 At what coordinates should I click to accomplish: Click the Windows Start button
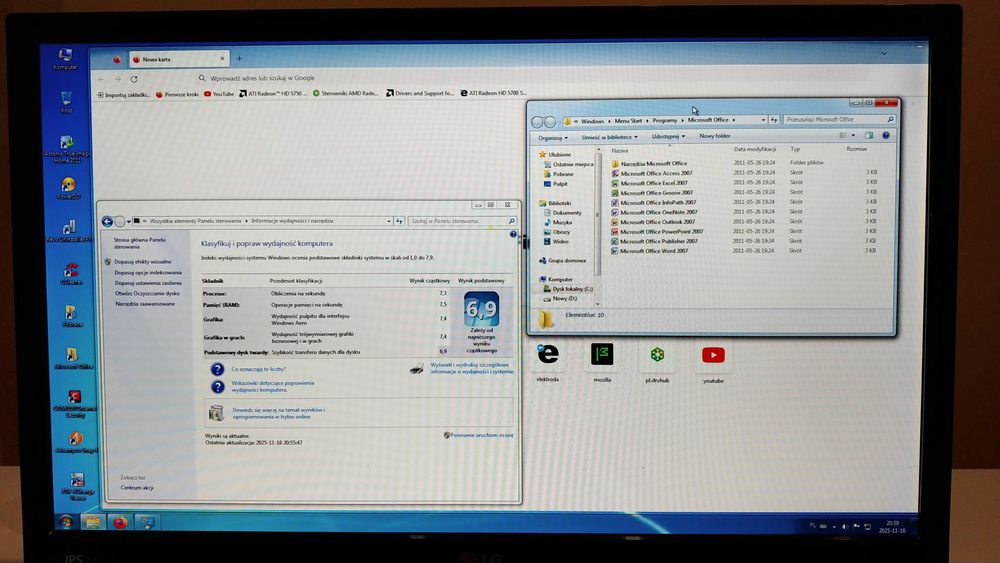tap(66, 522)
